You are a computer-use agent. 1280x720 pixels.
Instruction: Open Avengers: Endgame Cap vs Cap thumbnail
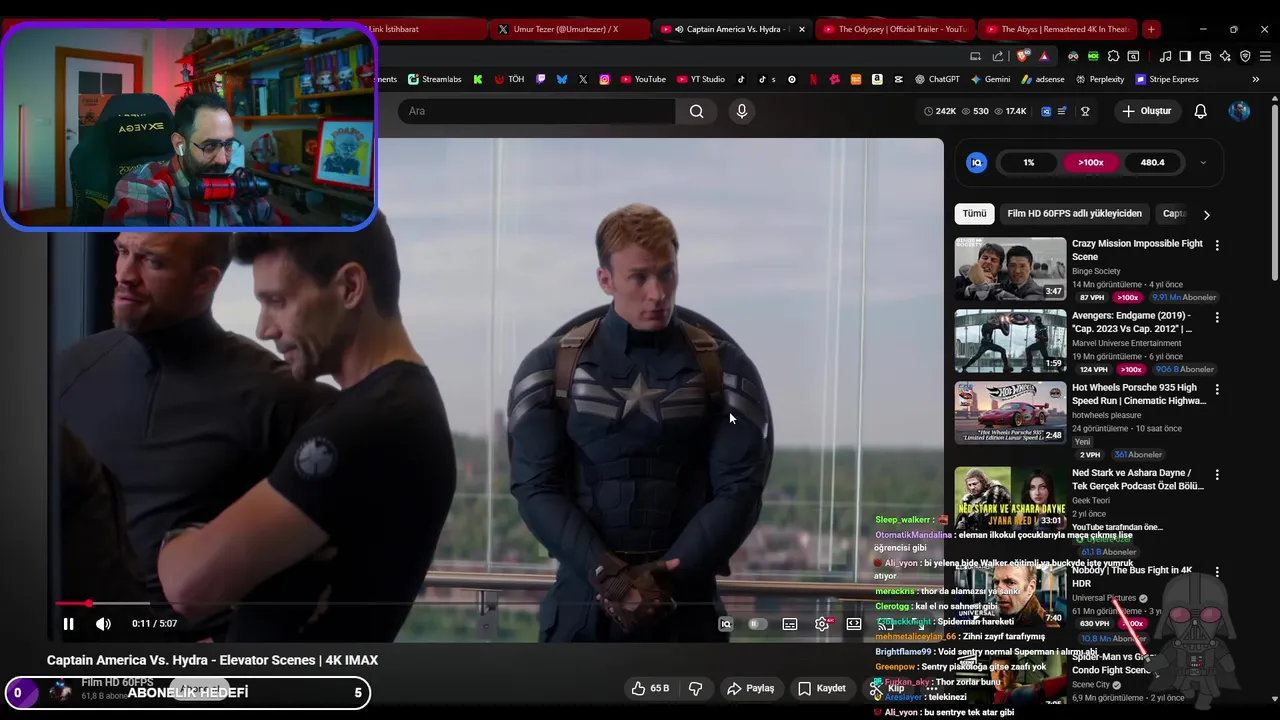coord(1010,341)
